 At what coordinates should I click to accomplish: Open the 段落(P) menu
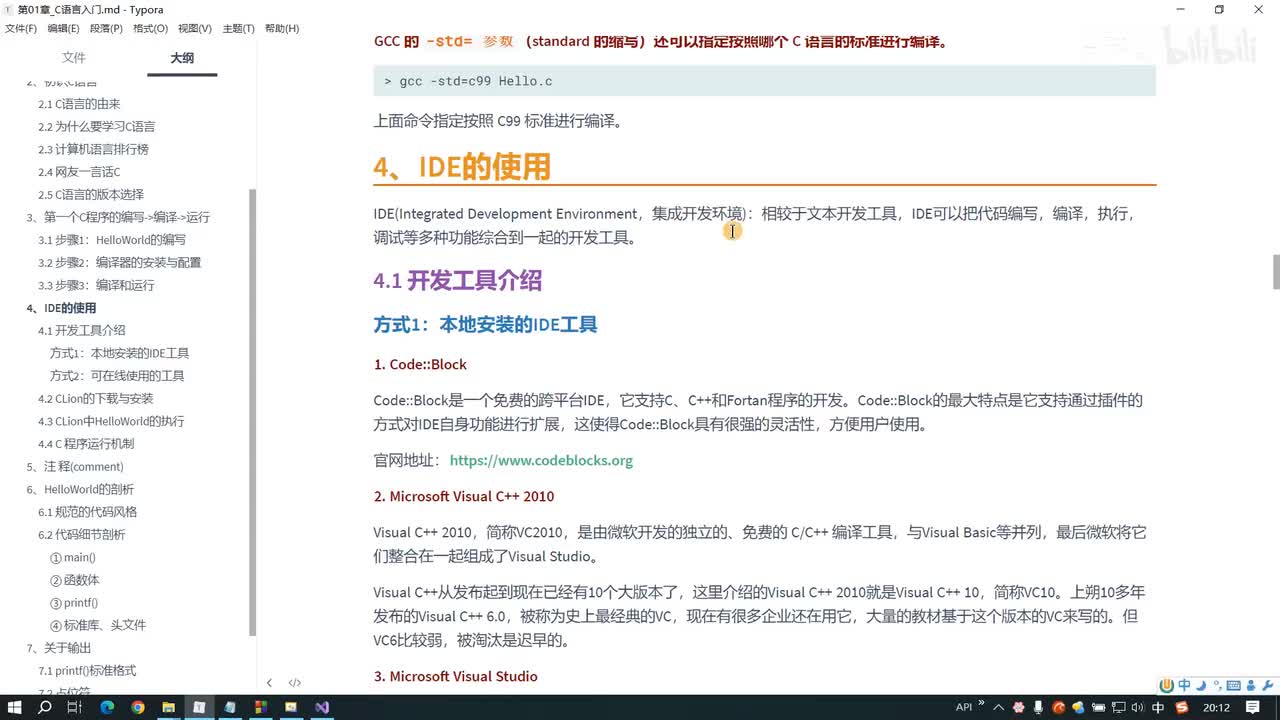coord(106,28)
